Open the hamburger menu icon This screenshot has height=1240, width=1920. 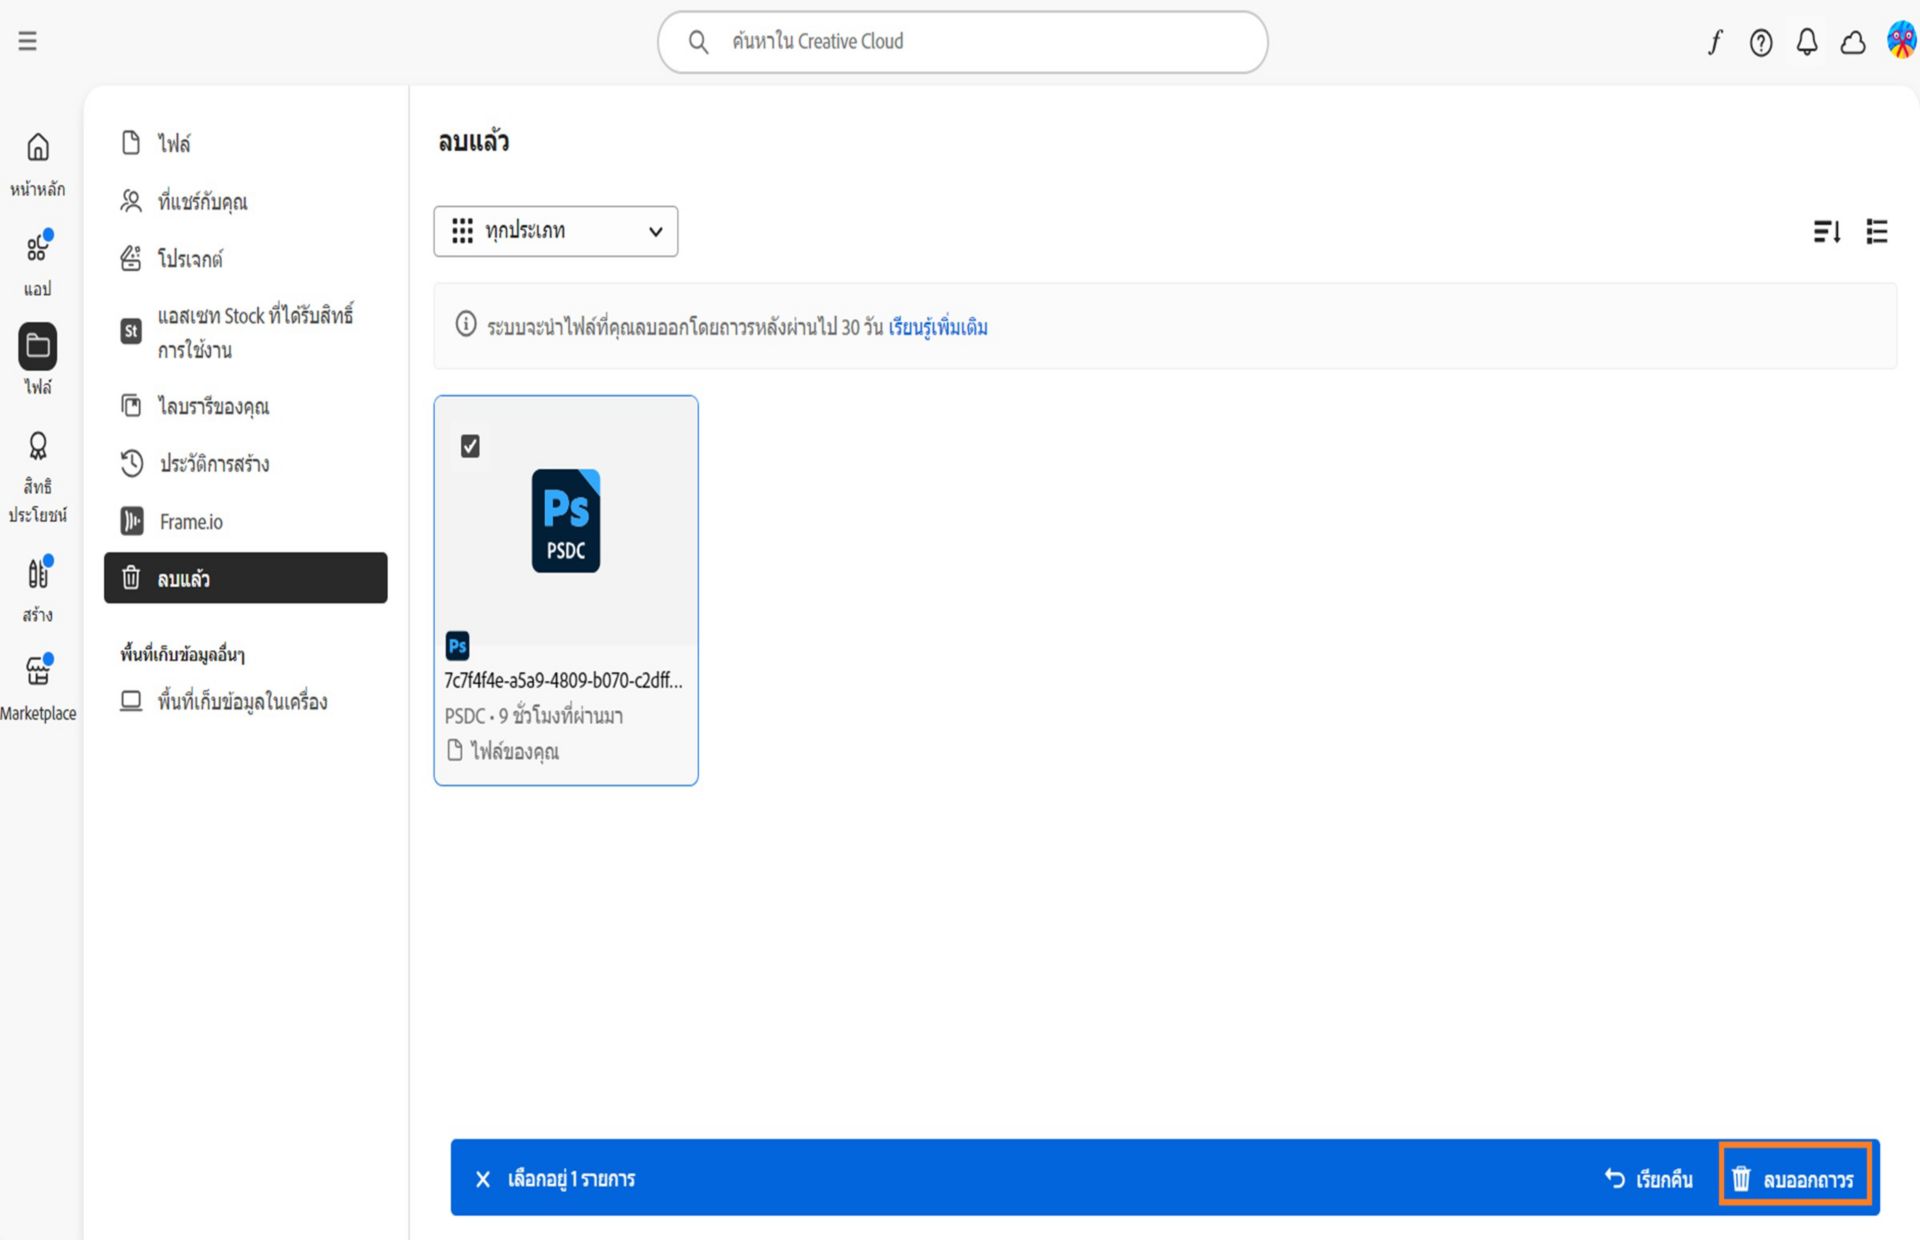coord(27,41)
